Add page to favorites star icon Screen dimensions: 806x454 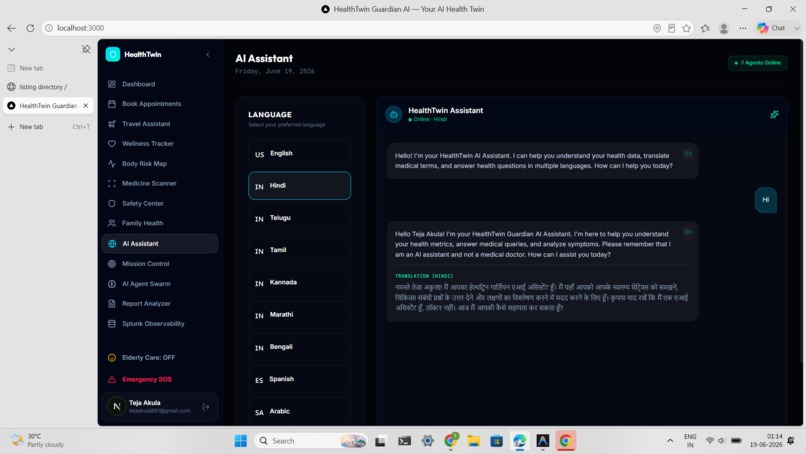(686, 28)
